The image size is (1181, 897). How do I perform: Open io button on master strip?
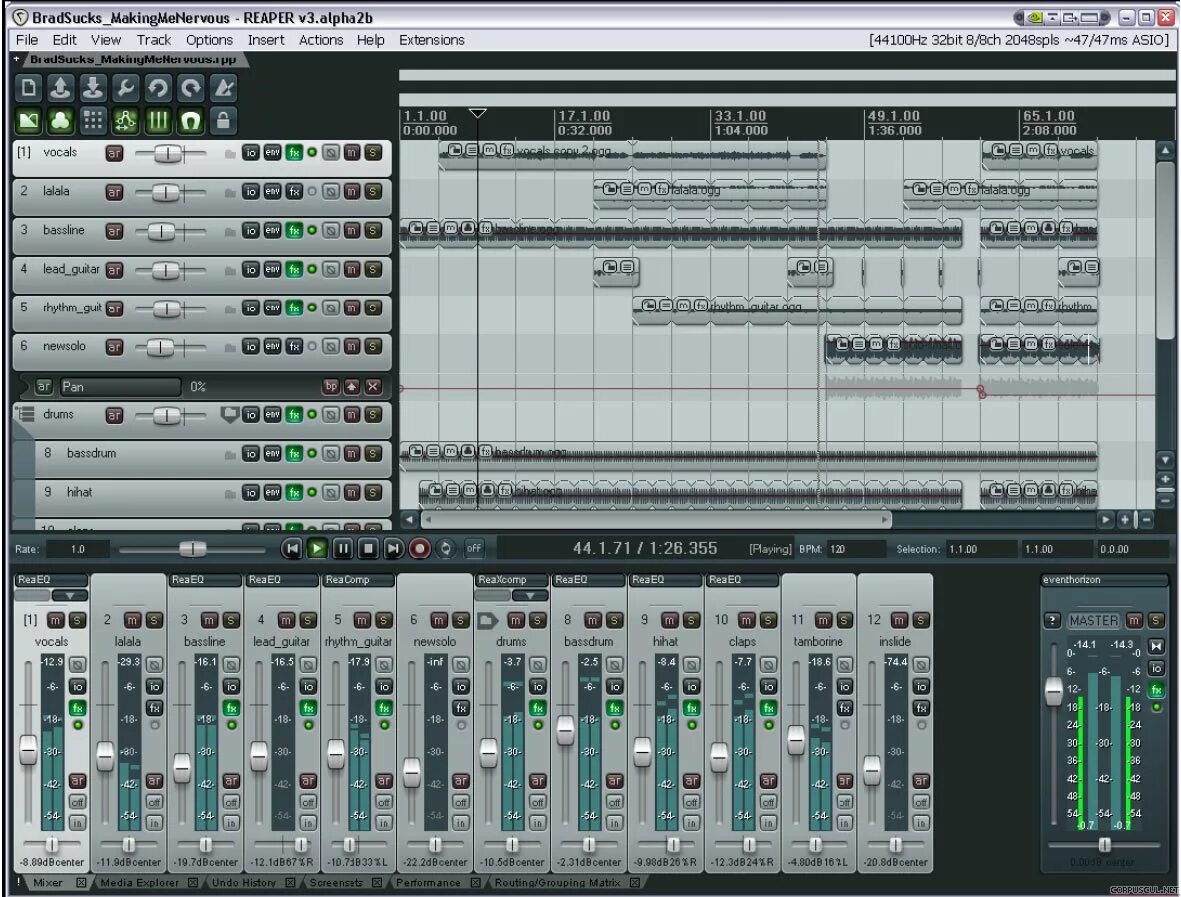click(x=1156, y=668)
